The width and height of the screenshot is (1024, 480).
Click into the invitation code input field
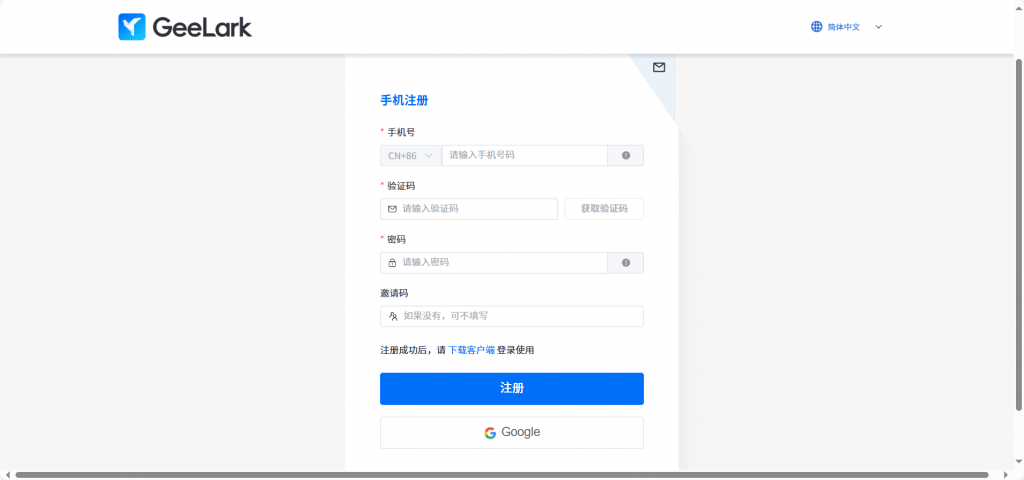[x=520, y=316]
